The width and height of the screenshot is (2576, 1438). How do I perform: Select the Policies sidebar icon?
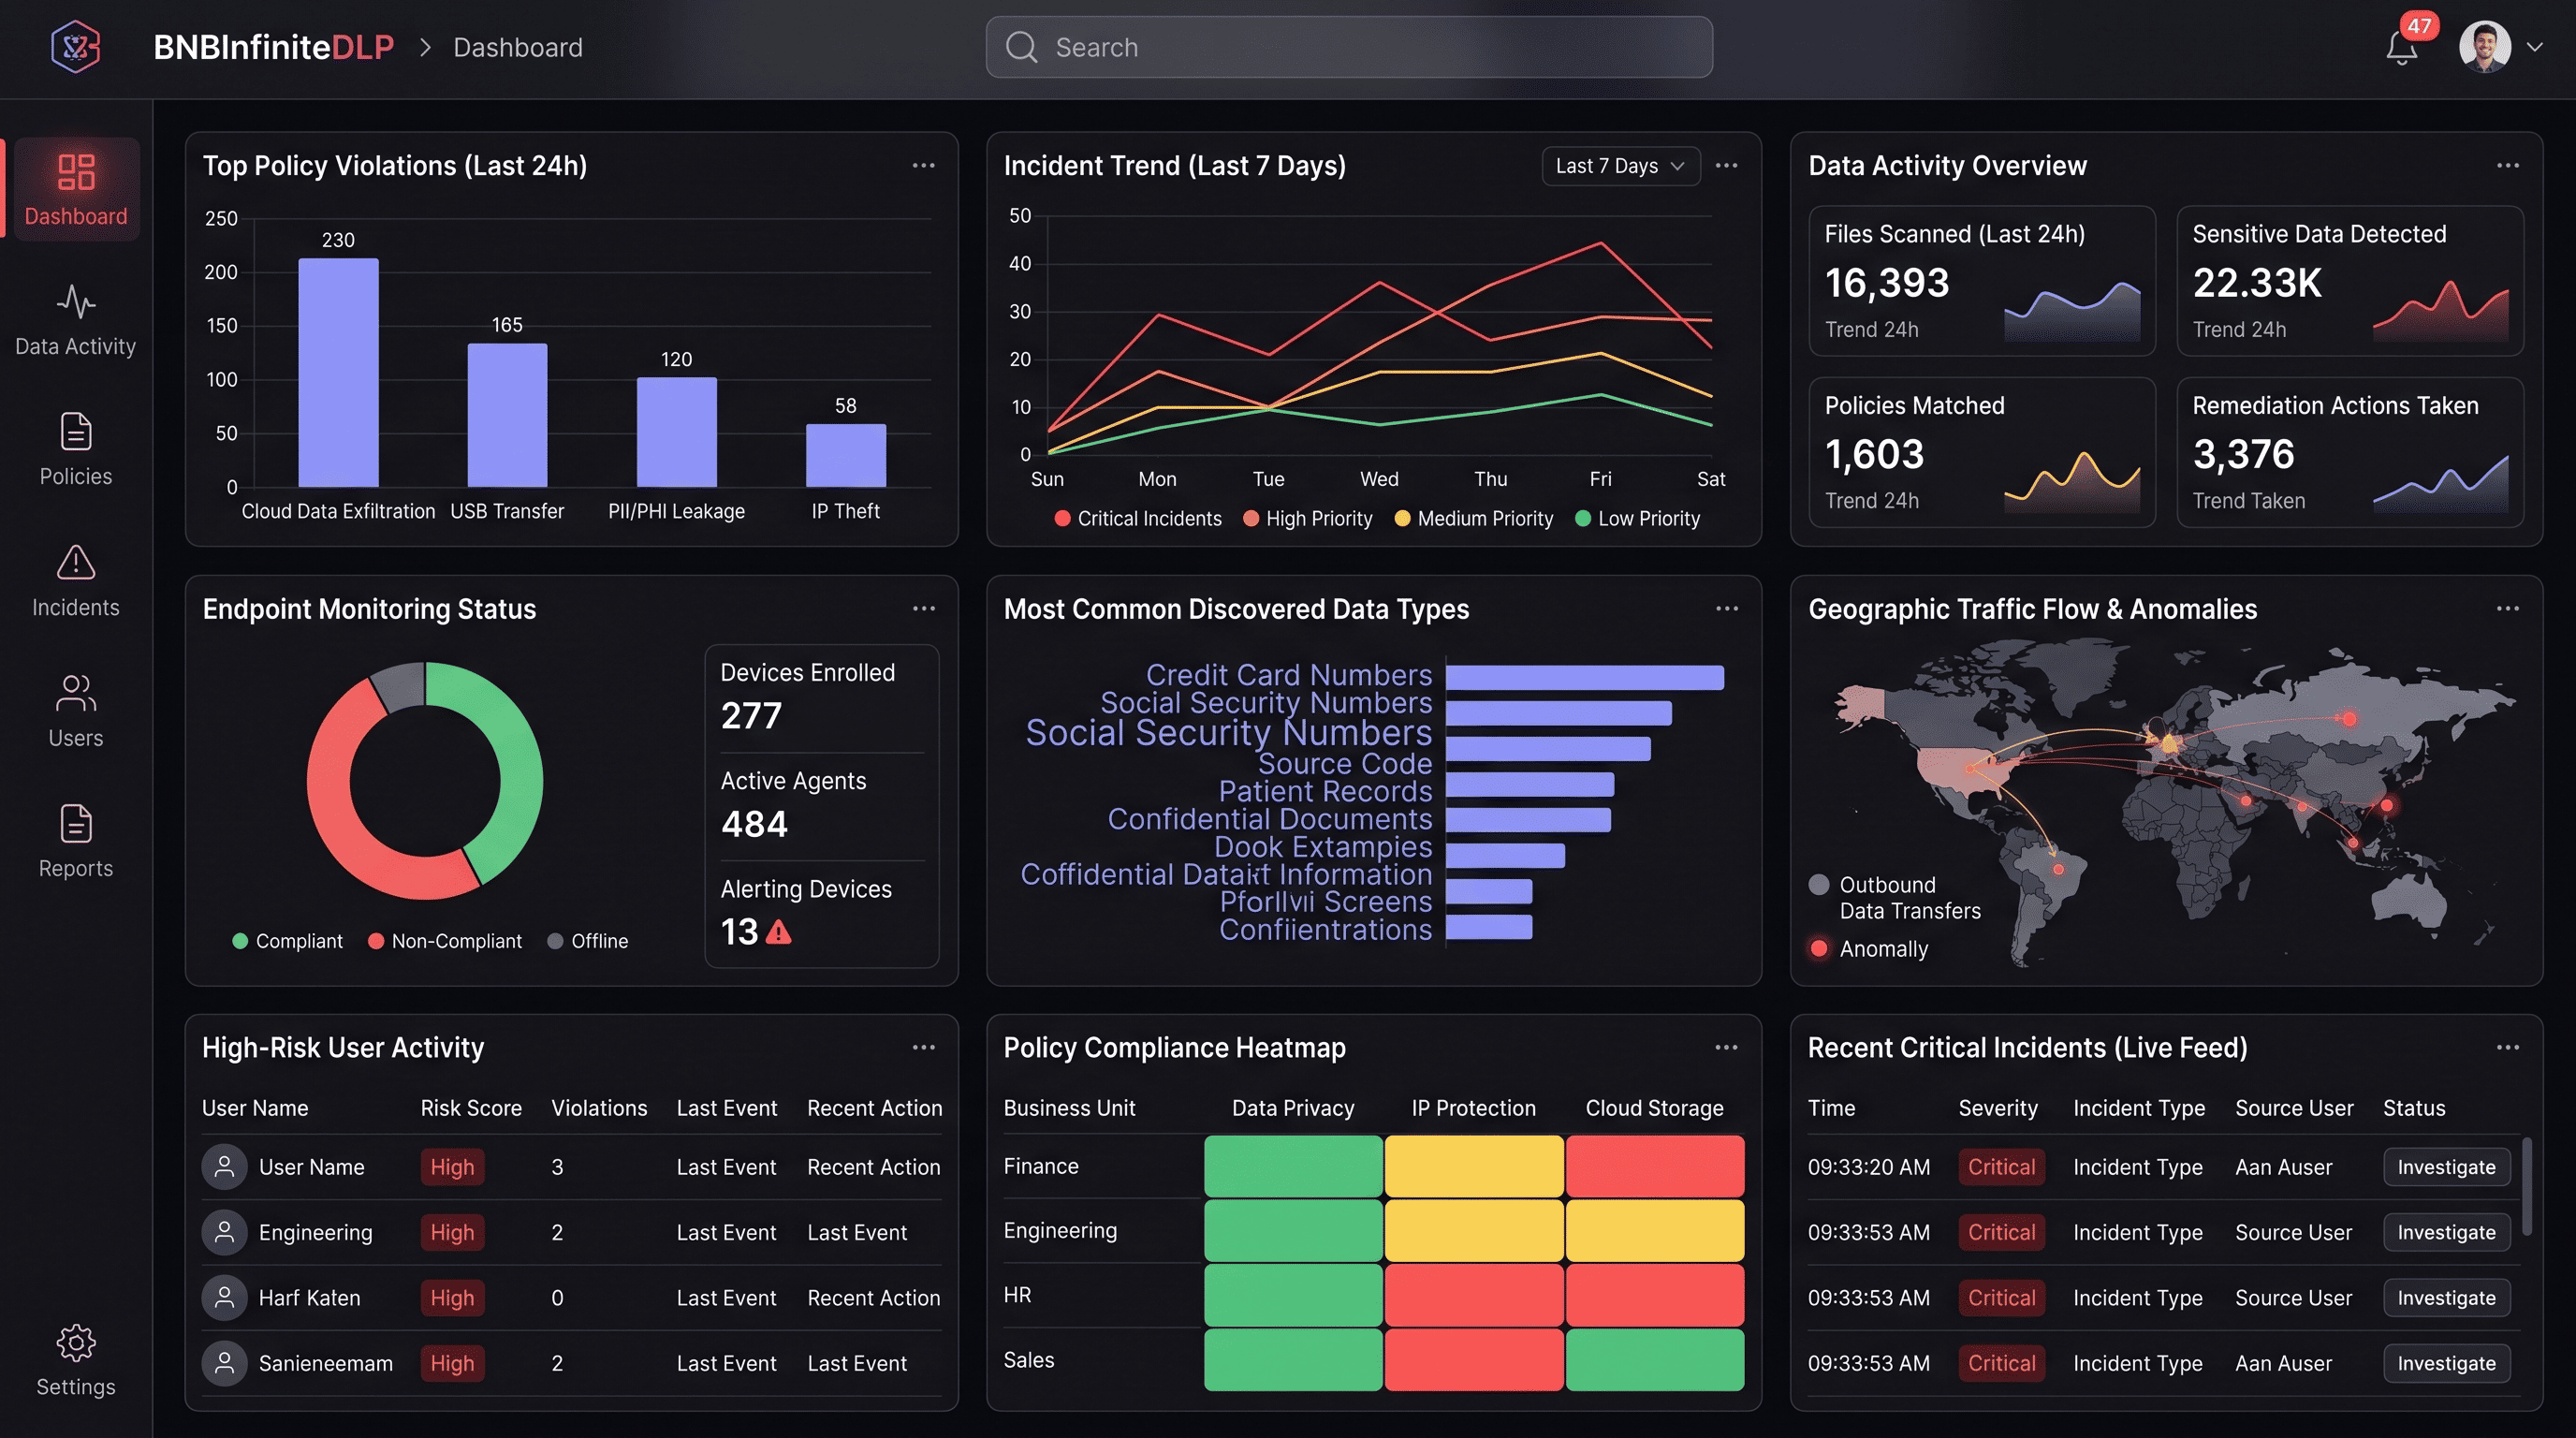[x=75, y=448]
